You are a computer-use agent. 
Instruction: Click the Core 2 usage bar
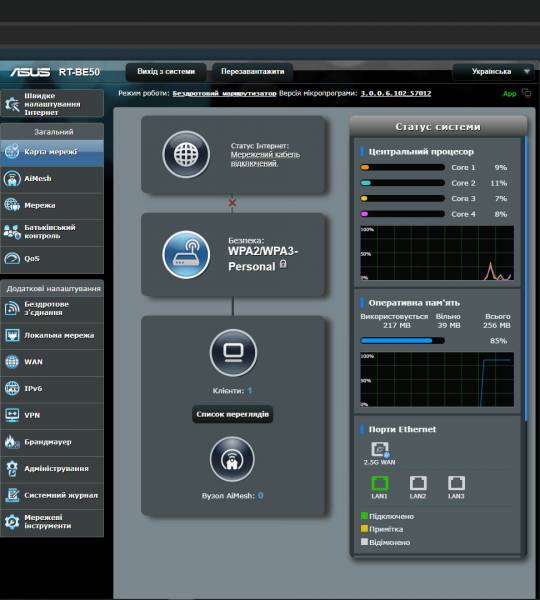(x=403, y=183)
